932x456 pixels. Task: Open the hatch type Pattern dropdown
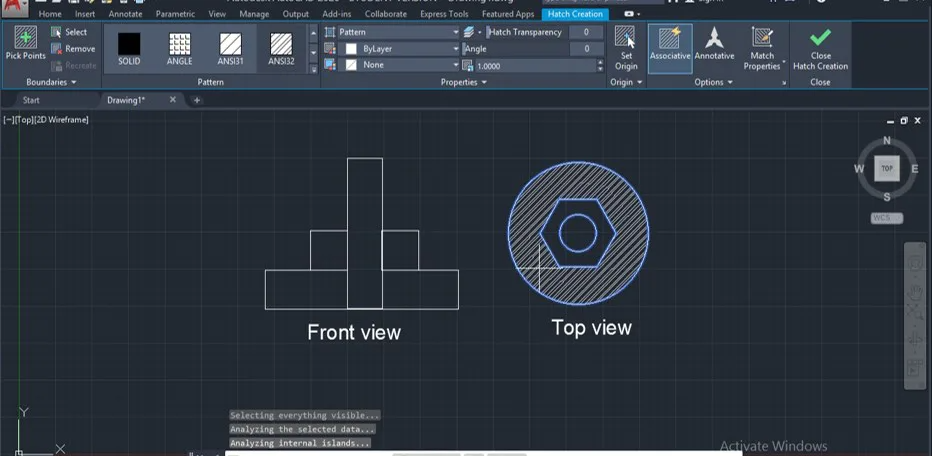pyautogui.click(x=456, y=32)
